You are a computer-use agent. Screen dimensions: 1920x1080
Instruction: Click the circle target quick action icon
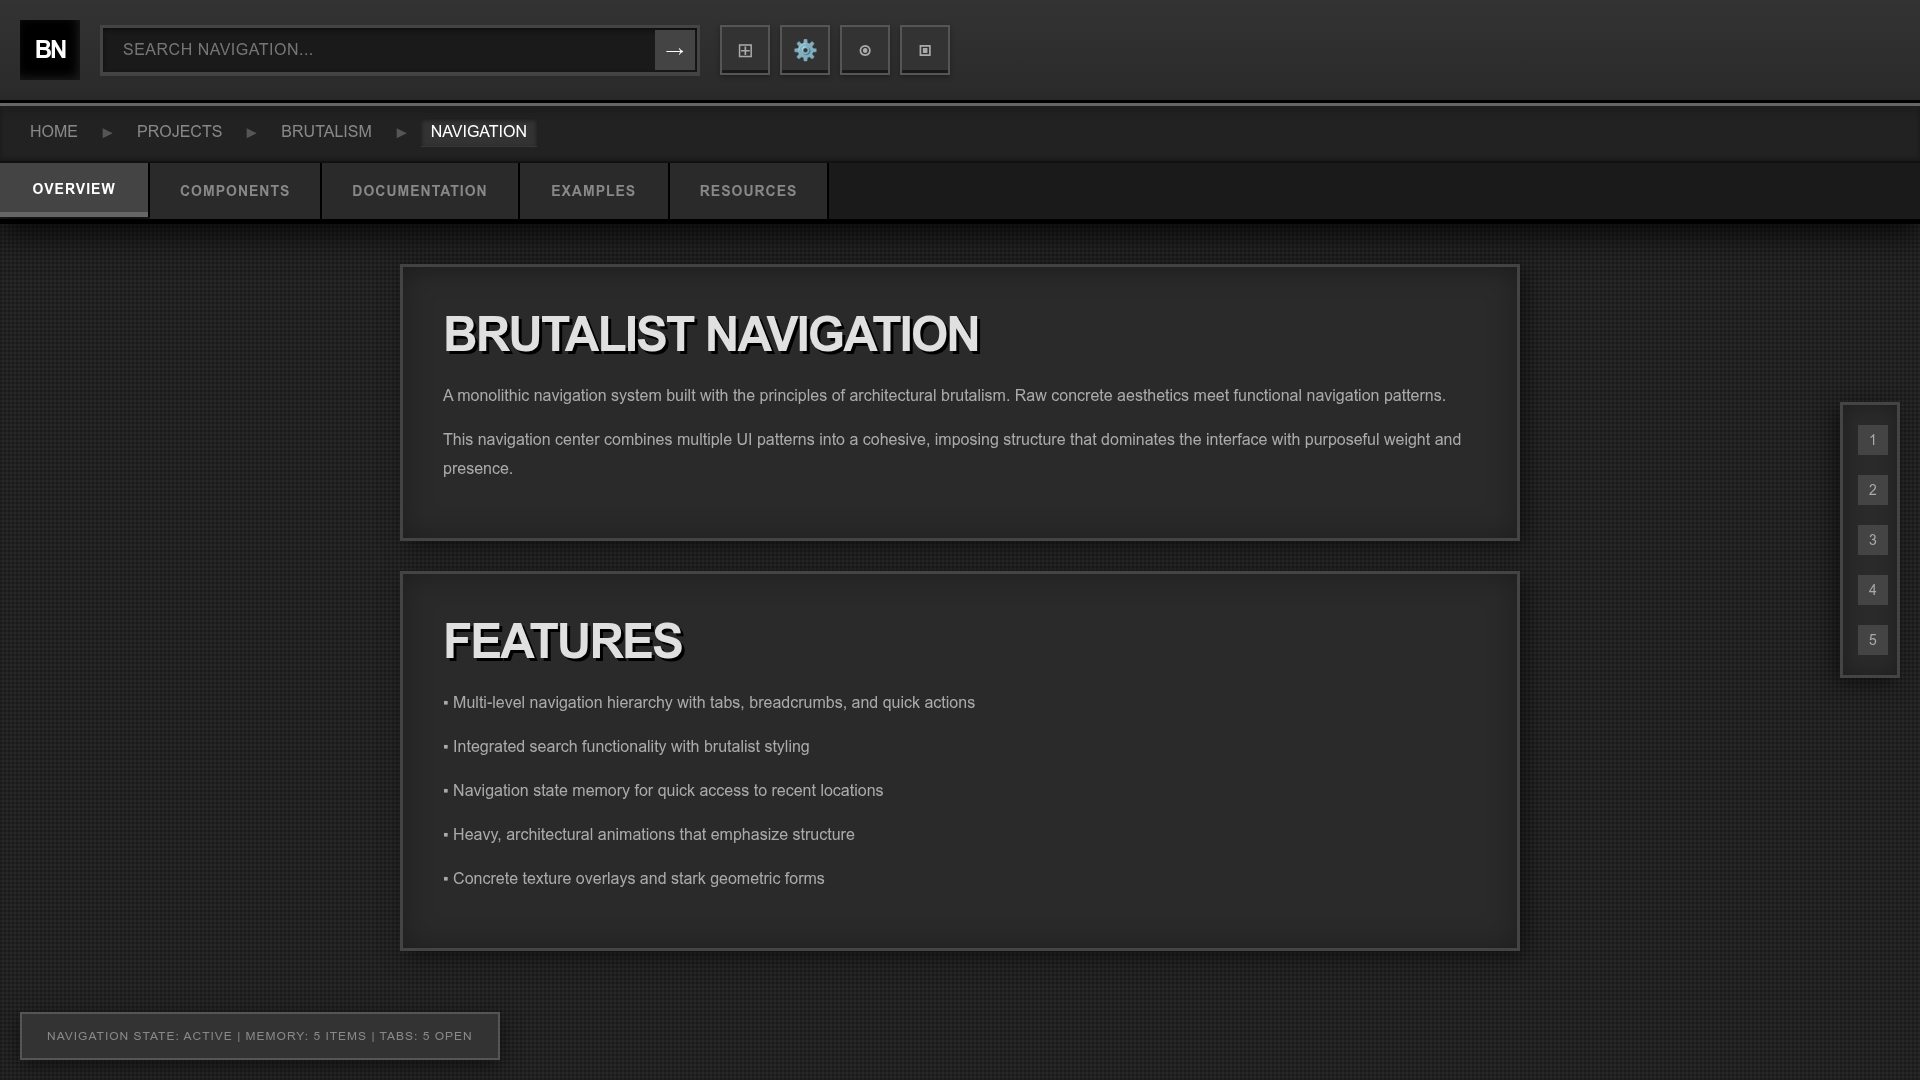(865, 50)
